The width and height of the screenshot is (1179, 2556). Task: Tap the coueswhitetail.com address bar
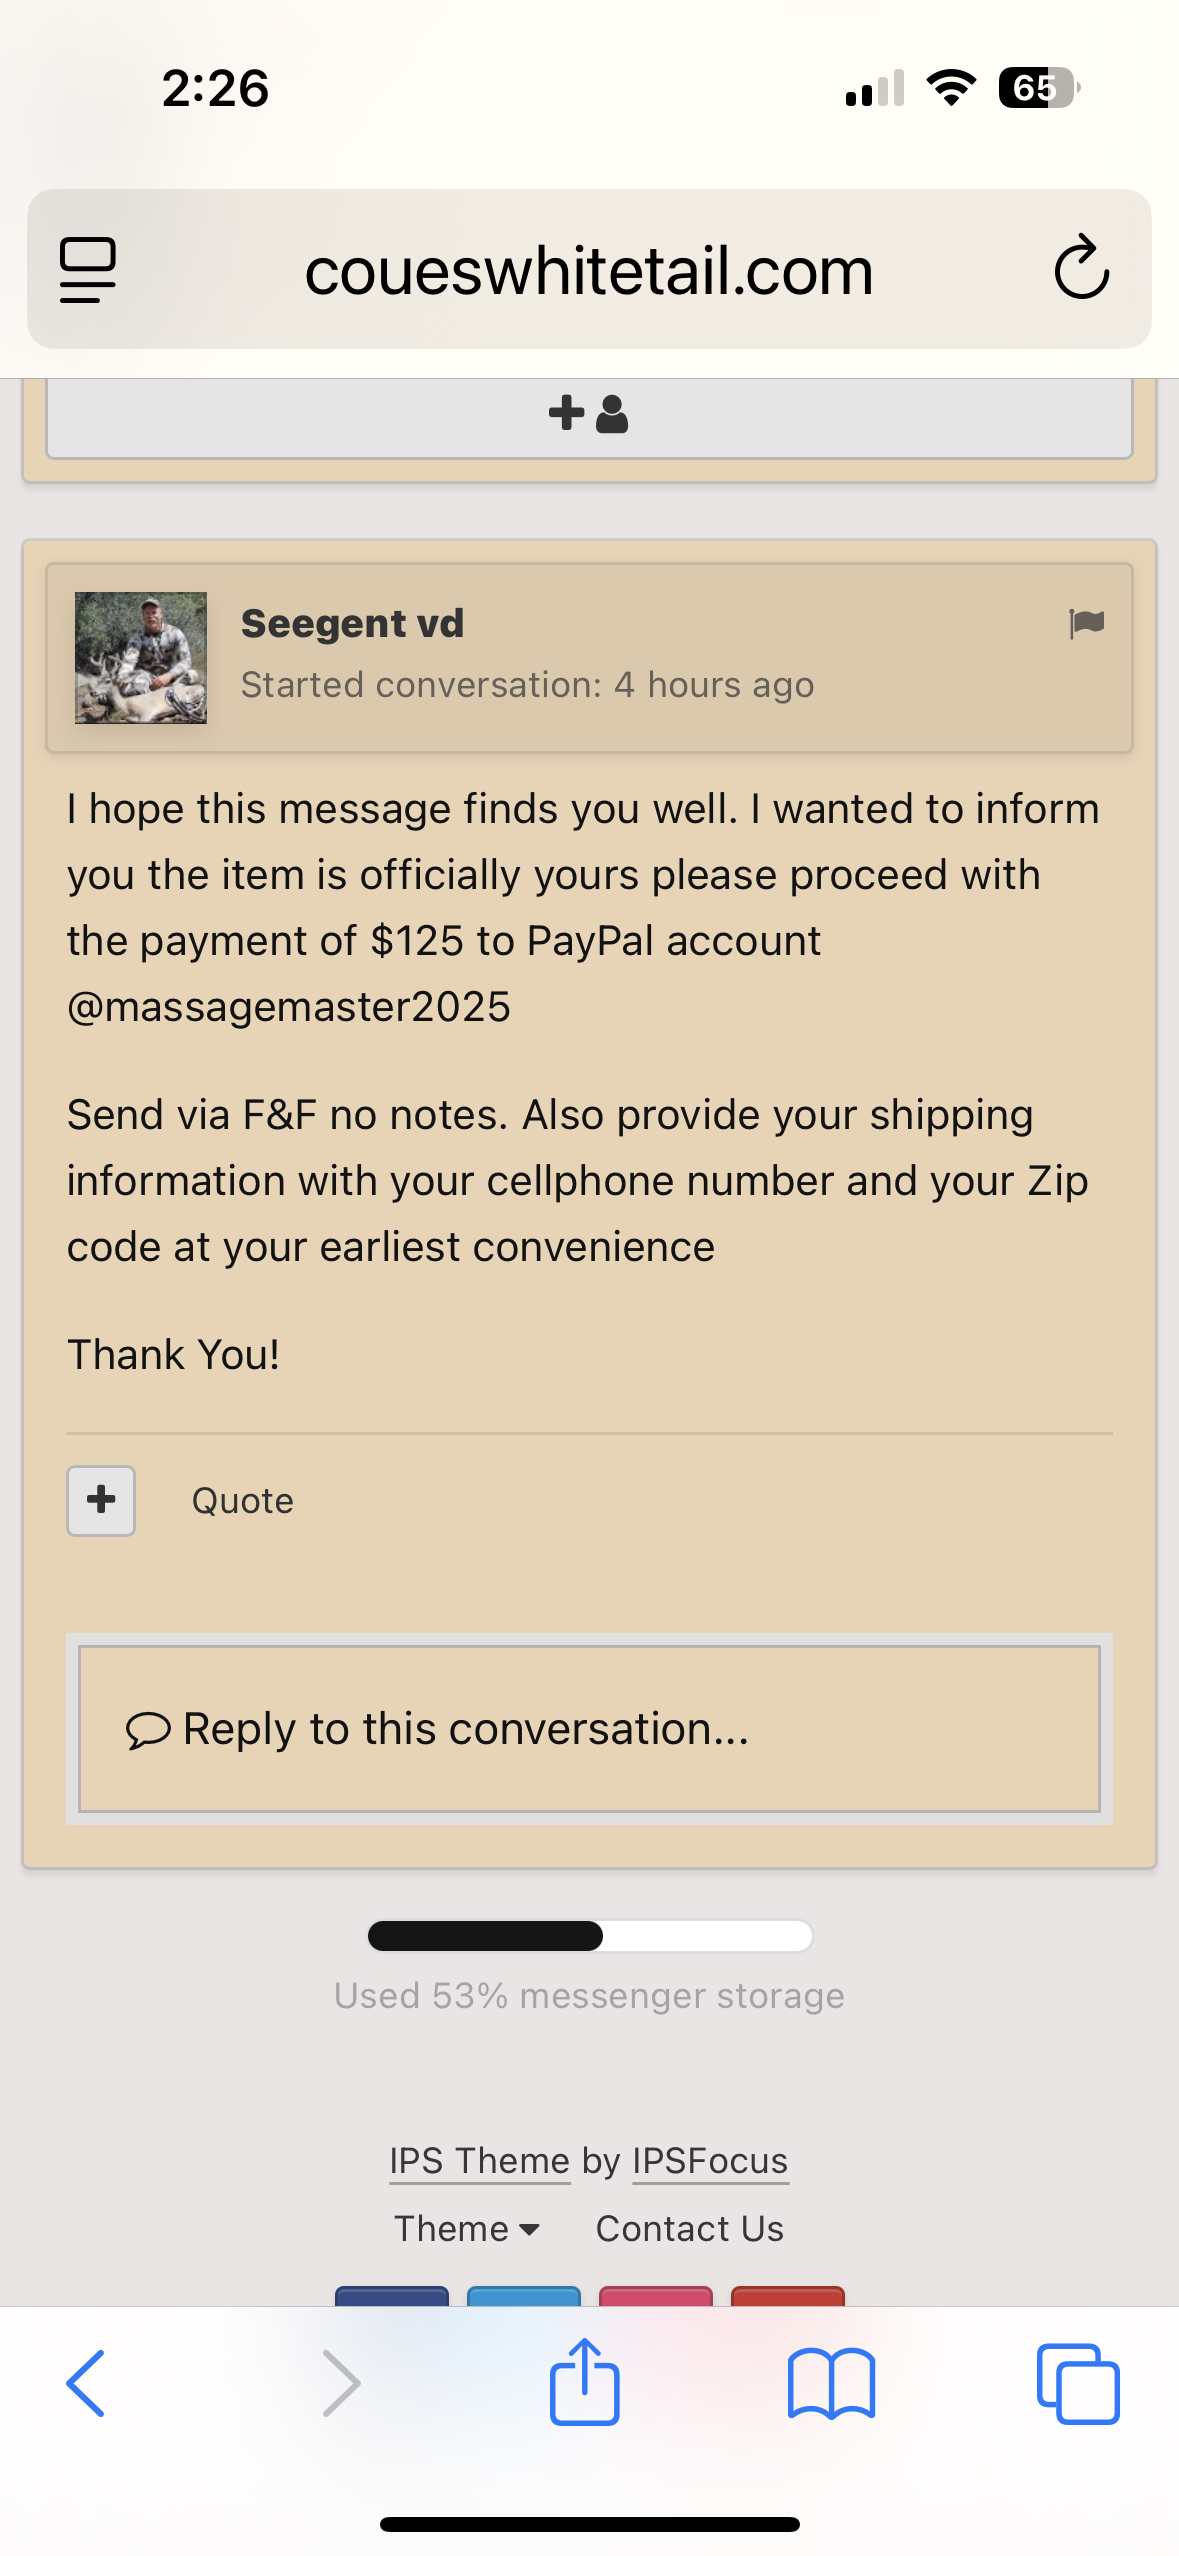[589, 270]
